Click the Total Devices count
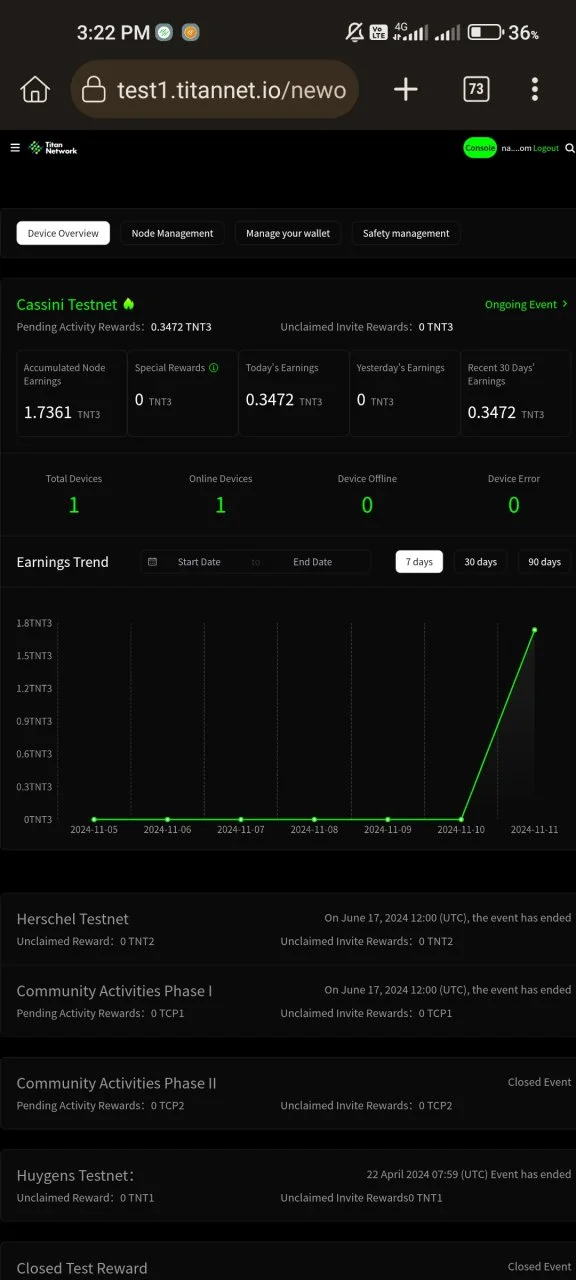Screen dimensions: 576x1280 pos(74,505)
